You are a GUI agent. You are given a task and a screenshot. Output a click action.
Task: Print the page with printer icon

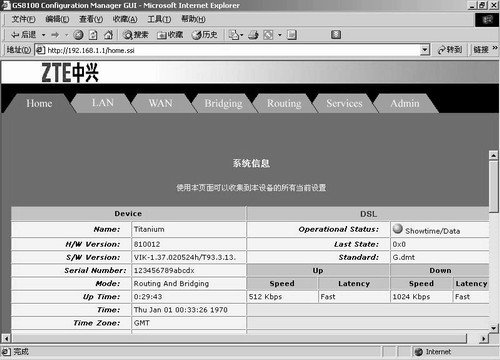(x=253, y=35)
